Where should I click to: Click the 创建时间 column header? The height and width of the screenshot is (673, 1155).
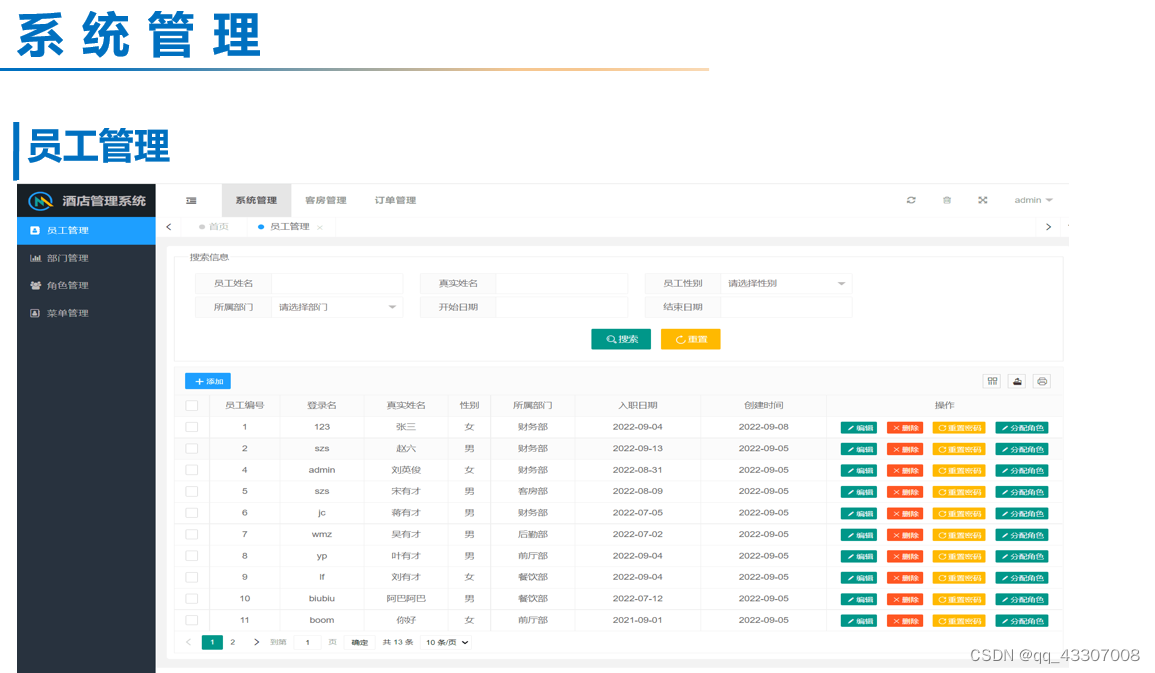(x=764, y=406)
